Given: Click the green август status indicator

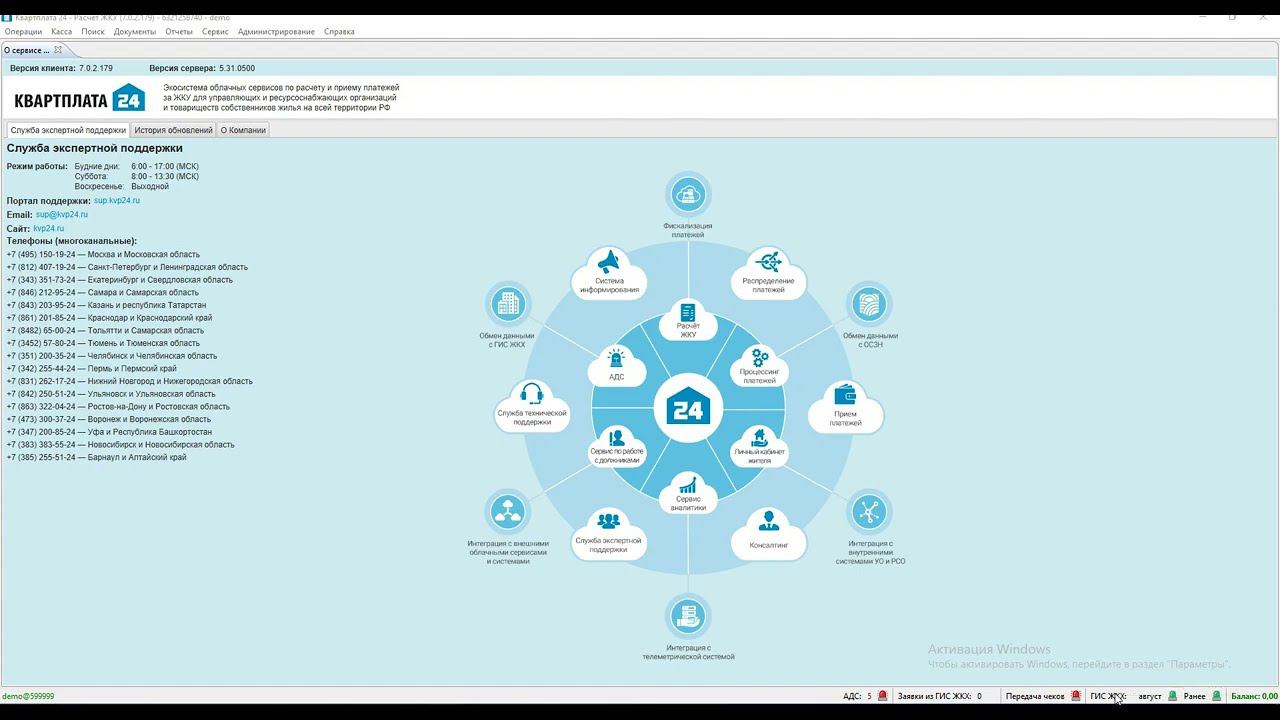Looking at the screenshot, I should [x=1172, y=696].
